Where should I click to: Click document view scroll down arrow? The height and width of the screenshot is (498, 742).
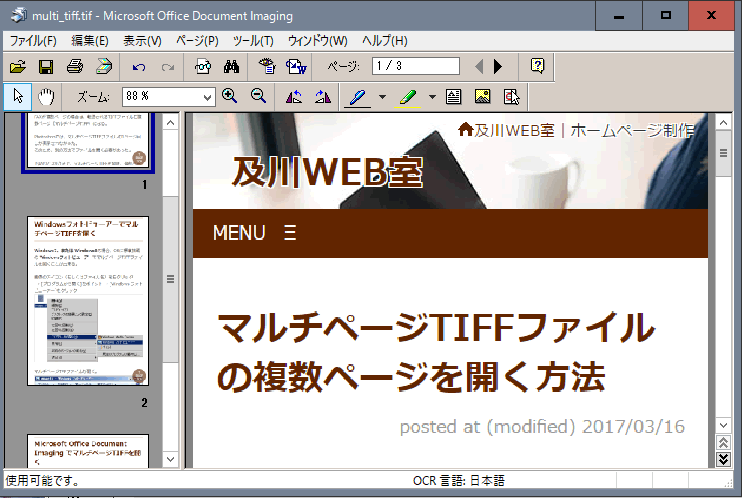coord(723,425)
